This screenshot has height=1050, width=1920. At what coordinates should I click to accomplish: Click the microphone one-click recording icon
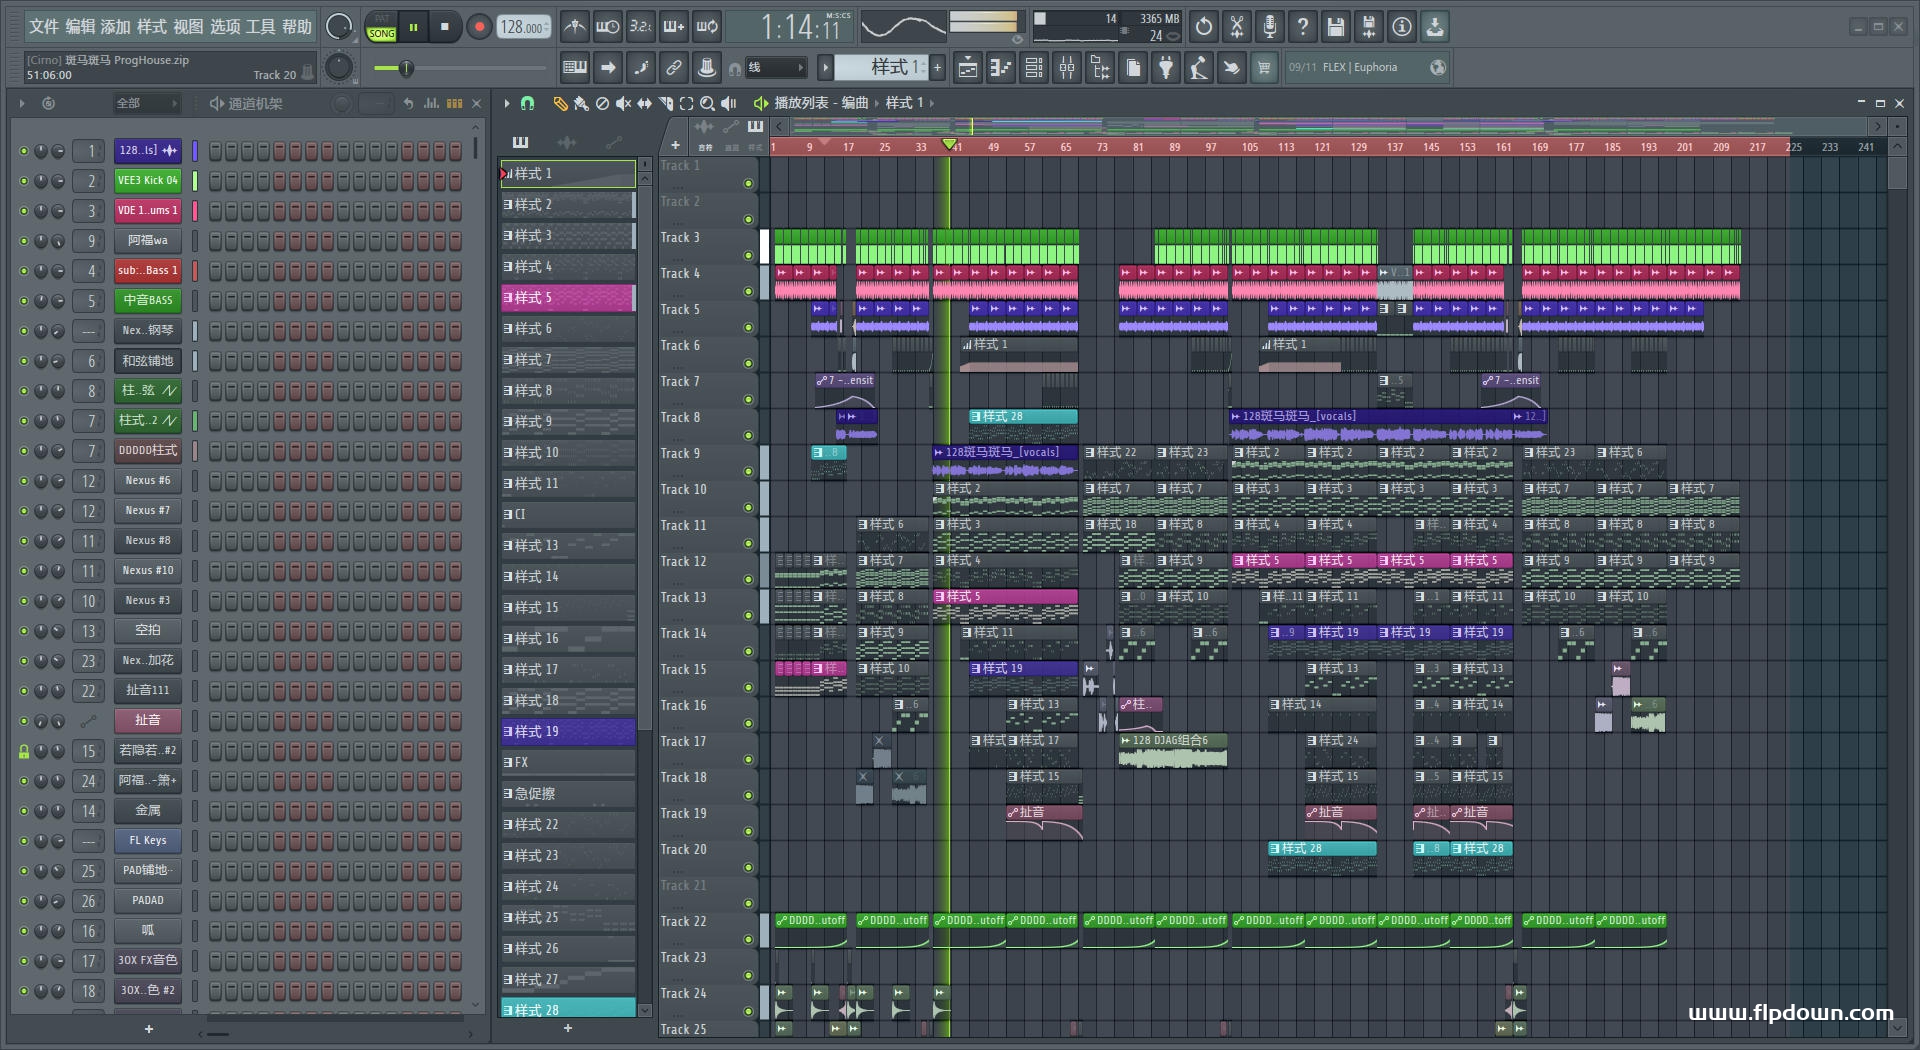pyautogui.click(x=1269, y=27)
